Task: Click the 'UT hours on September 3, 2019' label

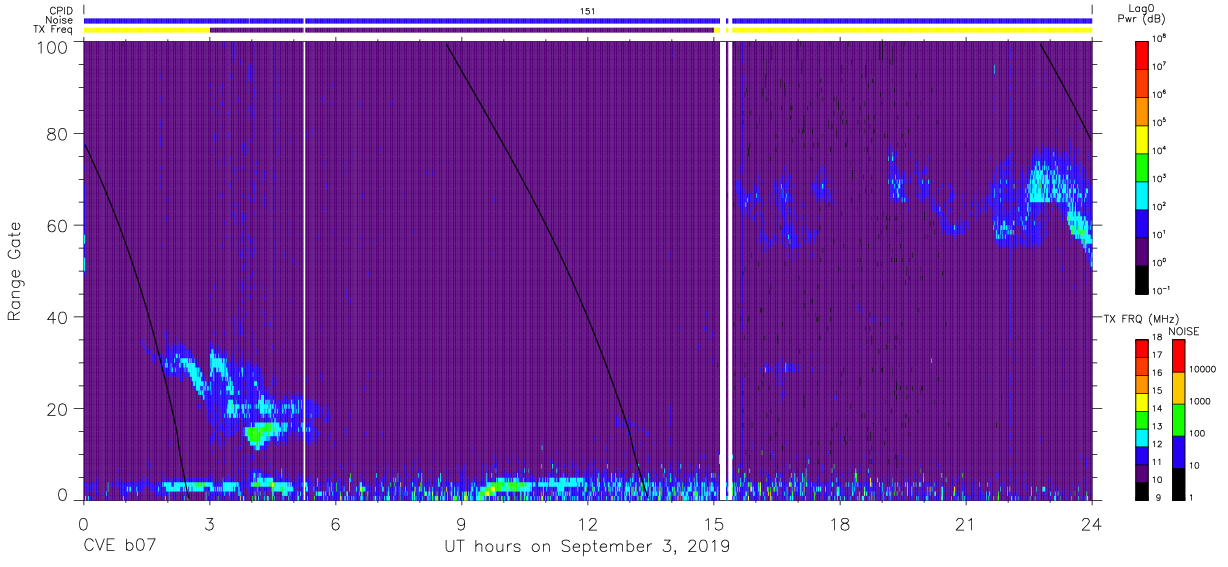Action: [x=587, y=547]
